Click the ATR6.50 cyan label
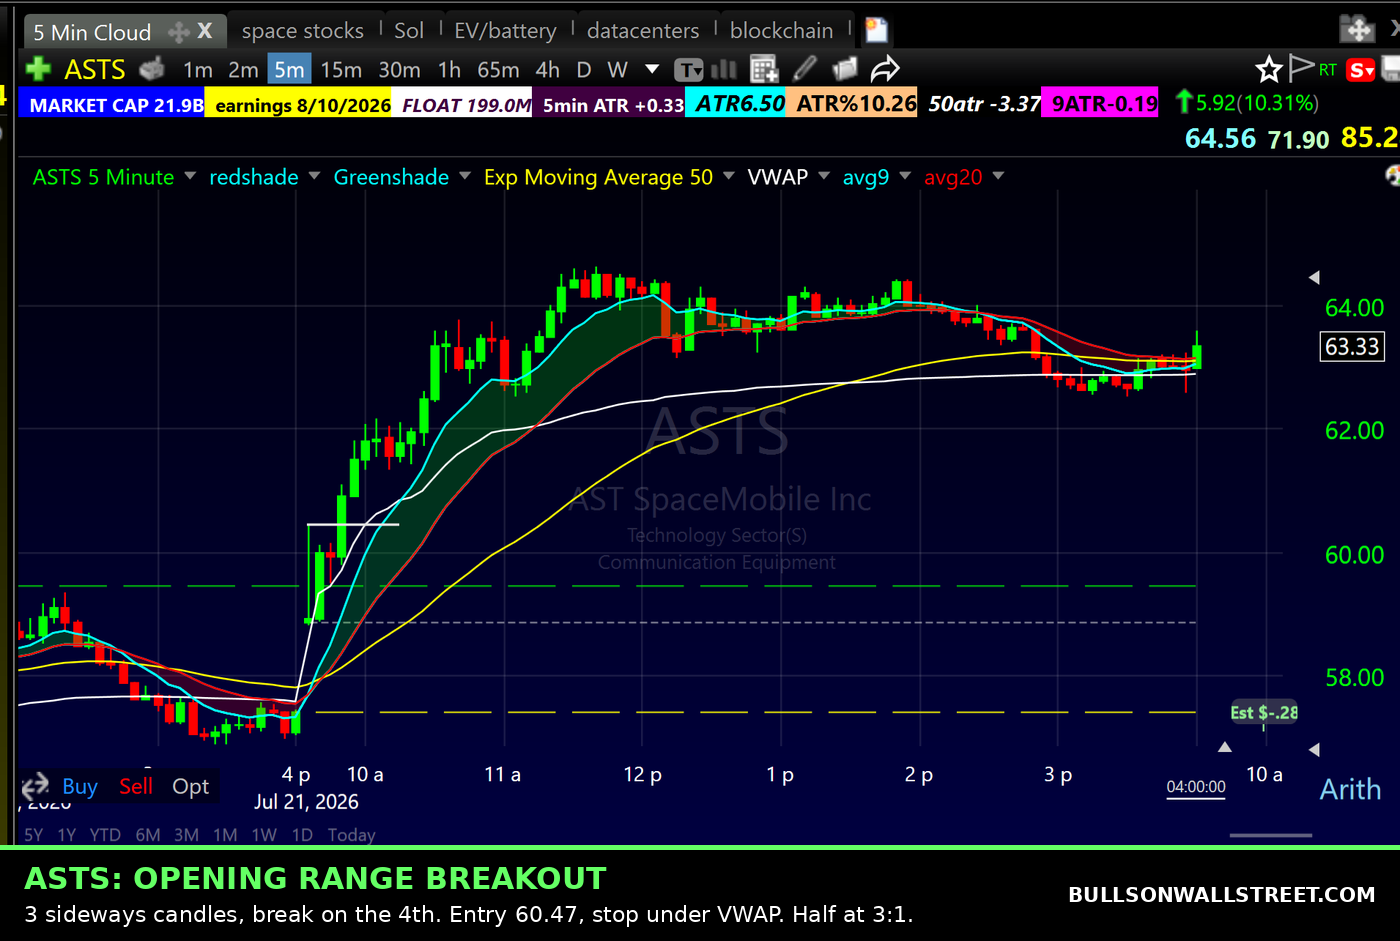 (735, 103)
